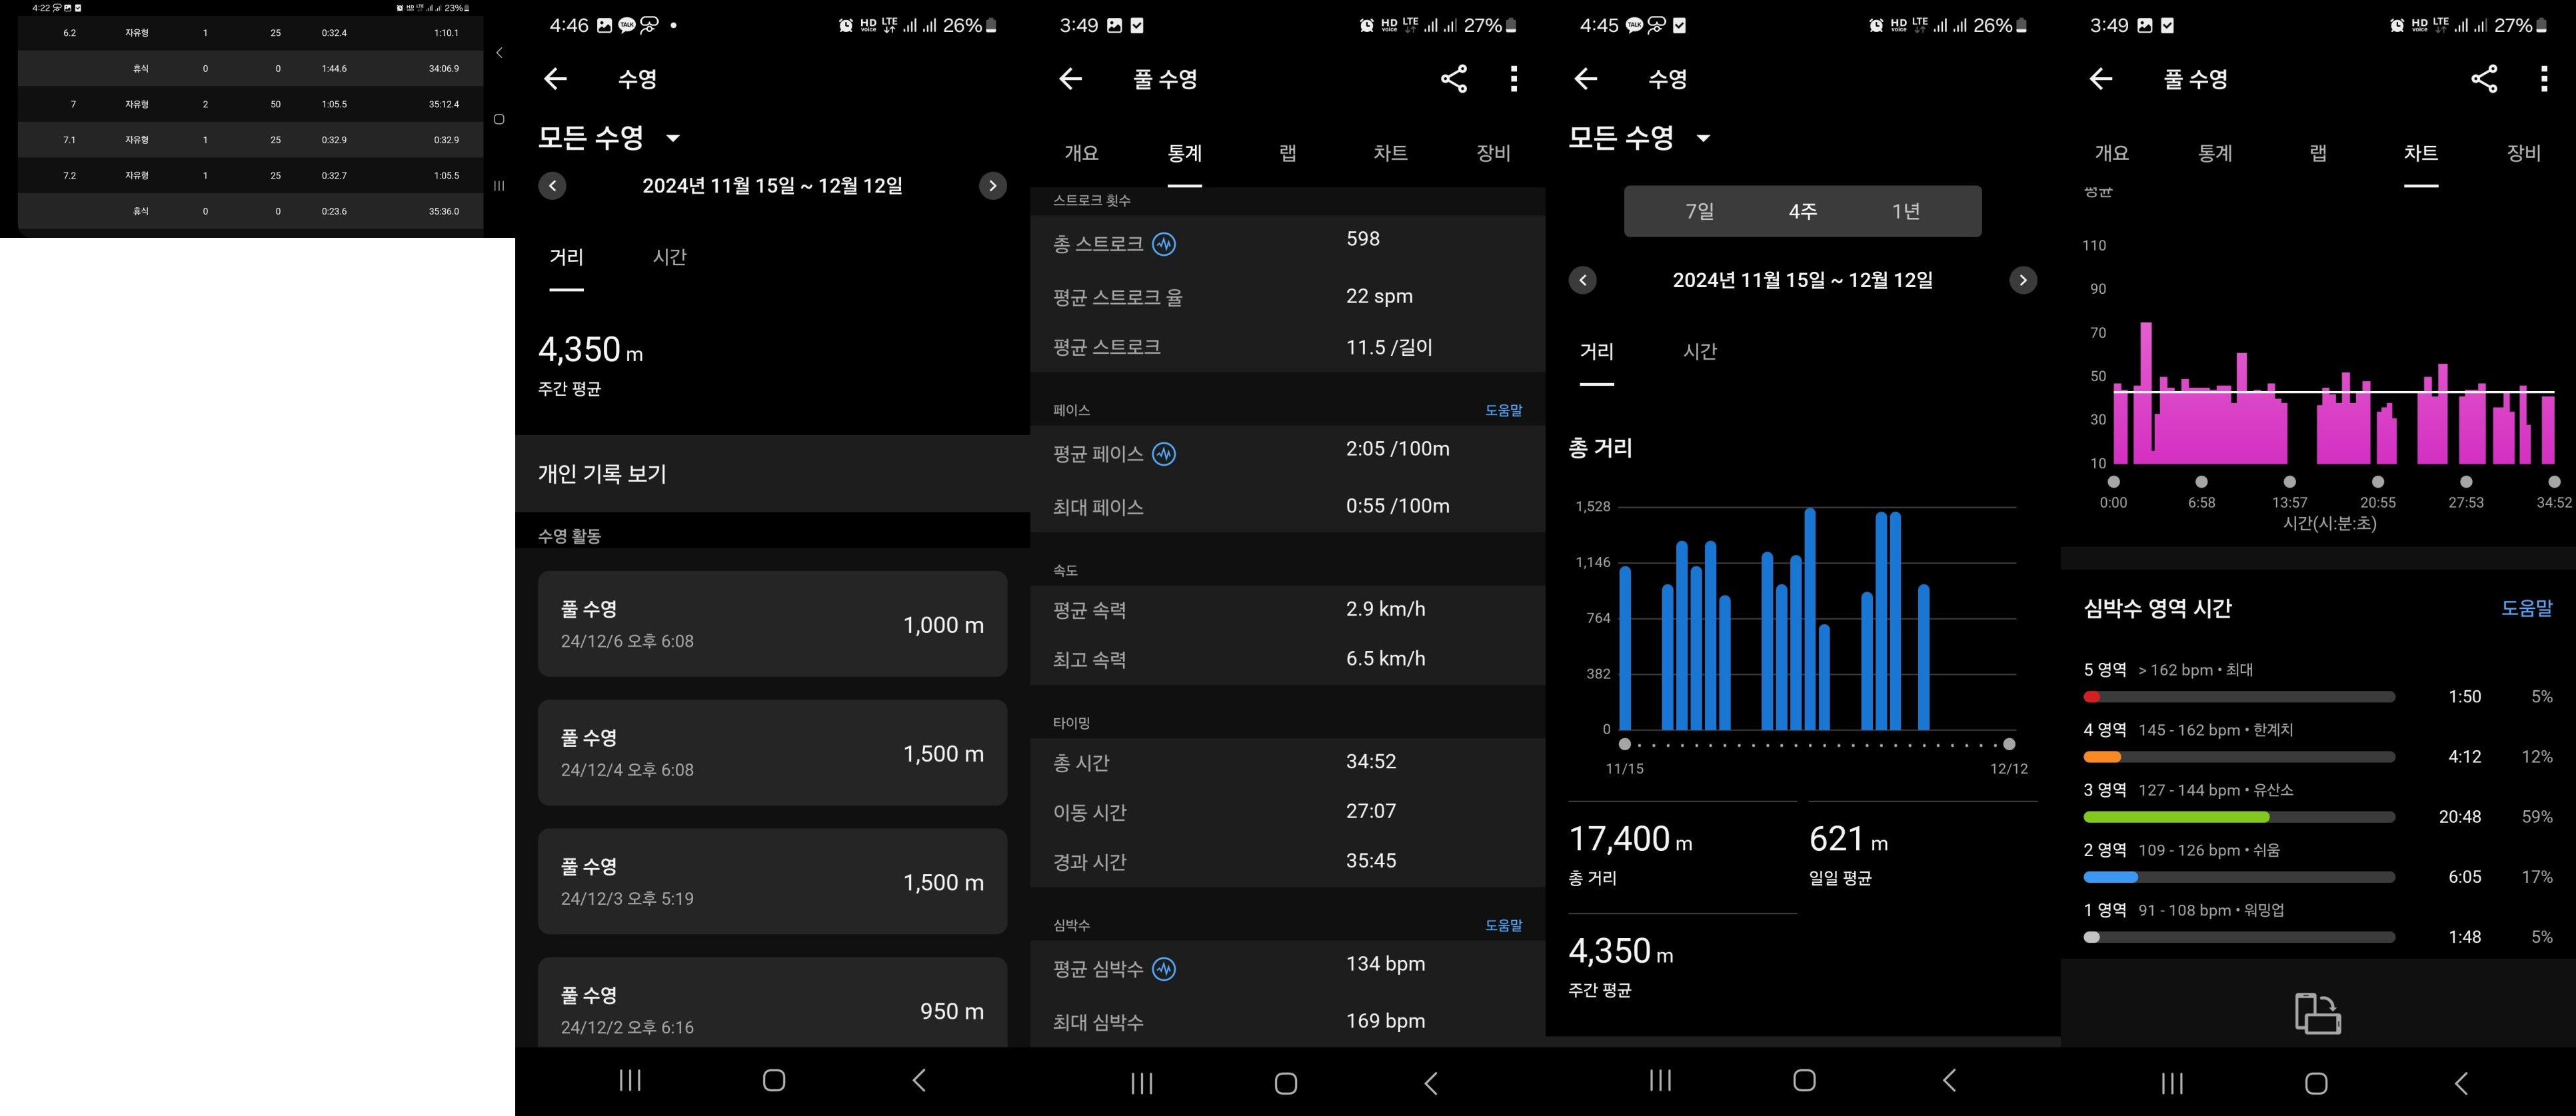Tap rotate-to-landscape icon below heart rate zones
Image resolution: width=2576 pixels, height=1116 pixels.
tap(2318, 1013)
